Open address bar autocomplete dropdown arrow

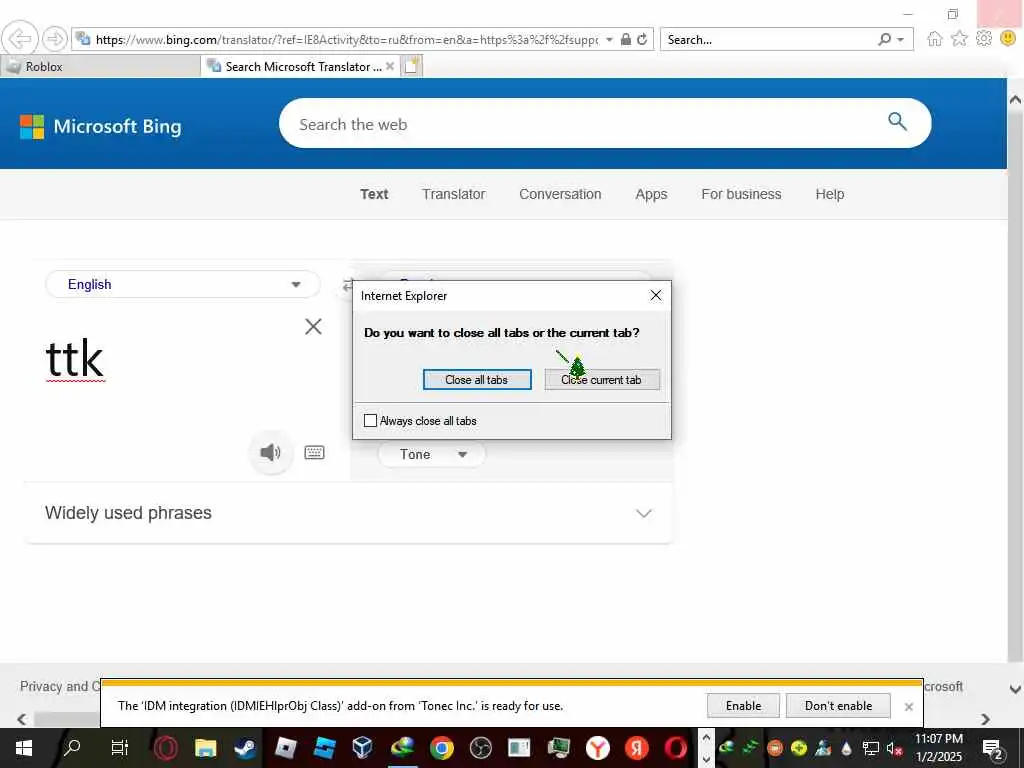click(609, 39)
